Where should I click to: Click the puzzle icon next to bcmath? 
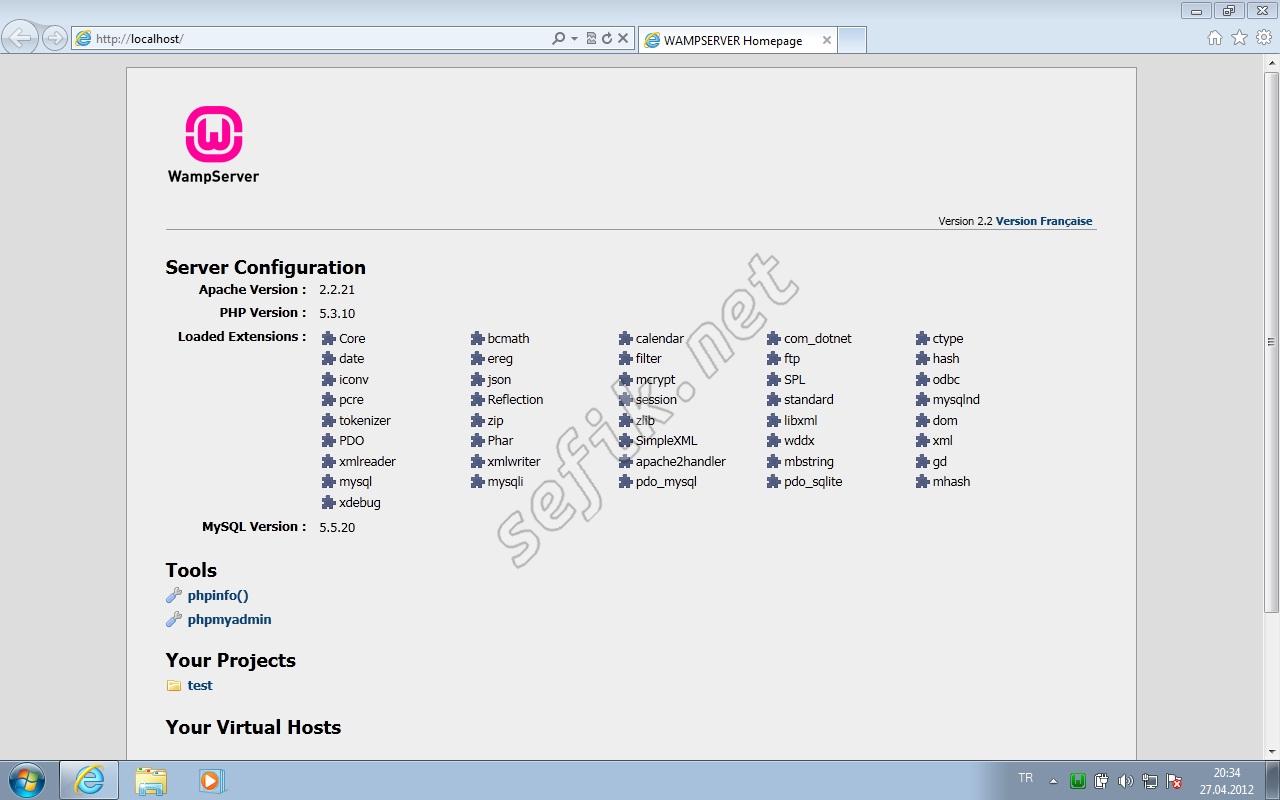[478, 338]
